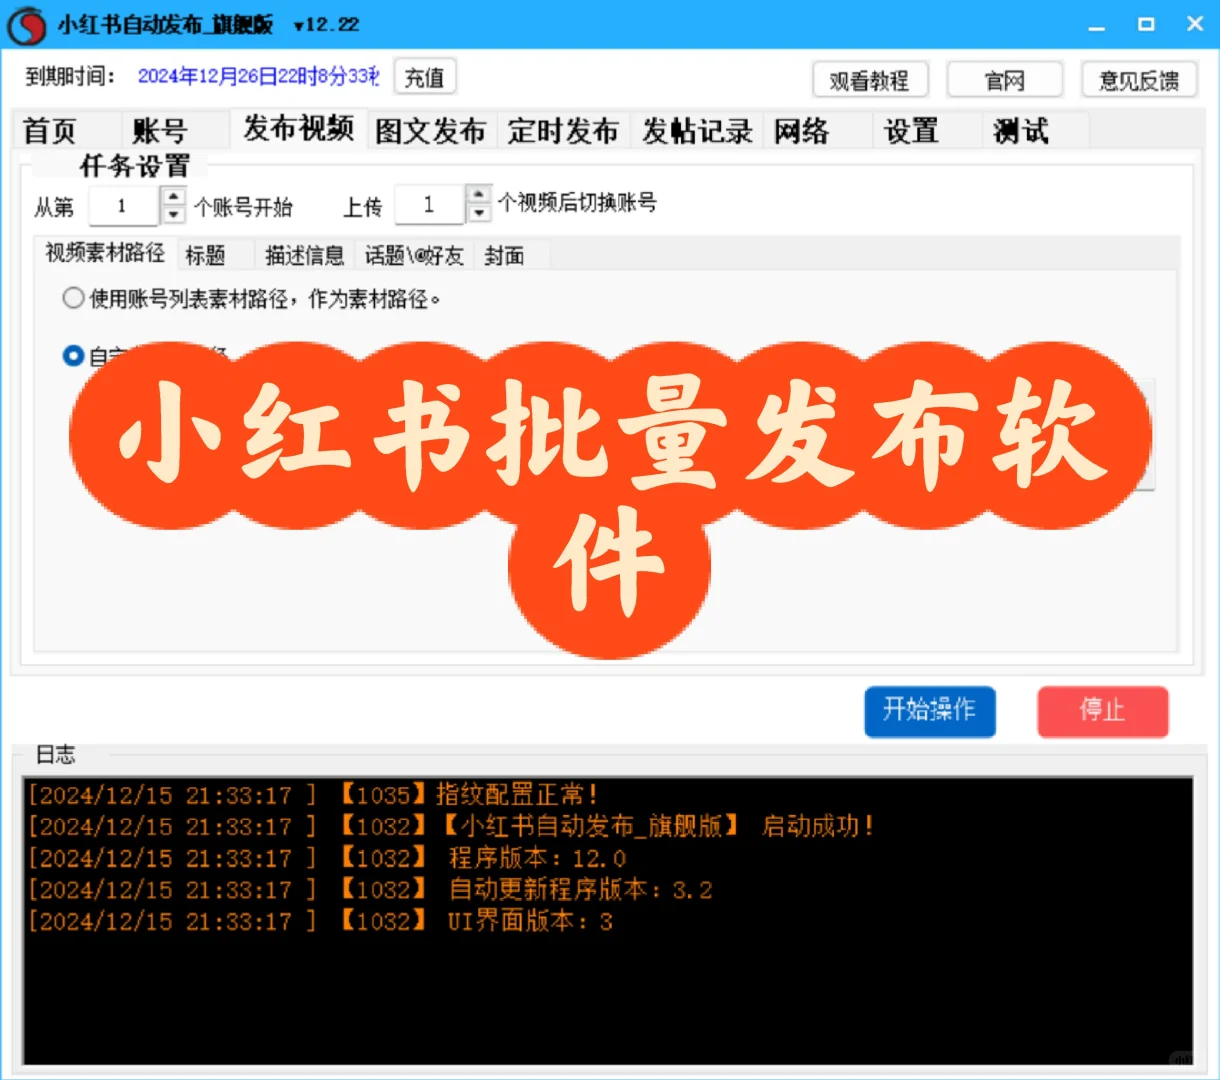Click the account number up stepper arrow
Screen dimensions: 1220x1080
click(173, 197)
